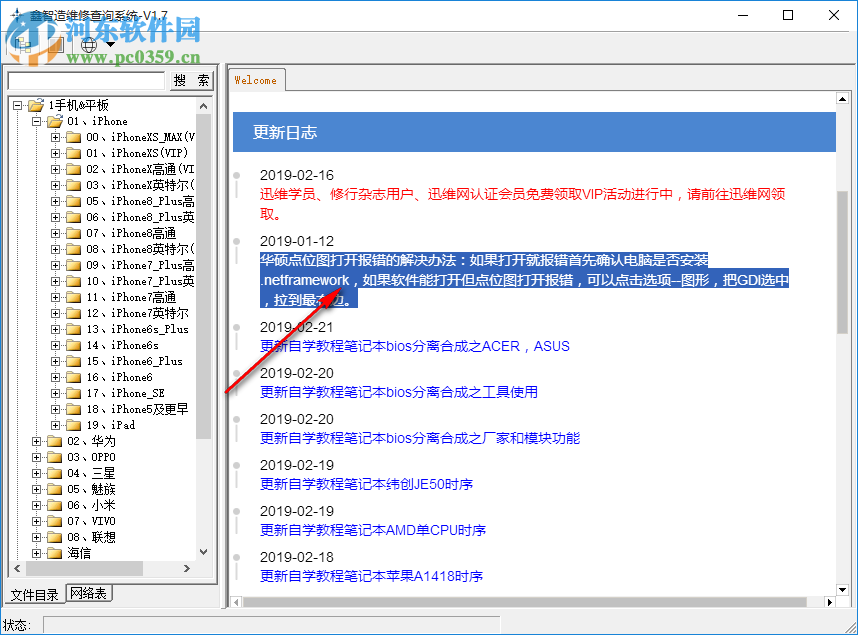Expand the 07、iPhone8高通 folder
This screenshot has width=858, height=635.
pos(56,233)
